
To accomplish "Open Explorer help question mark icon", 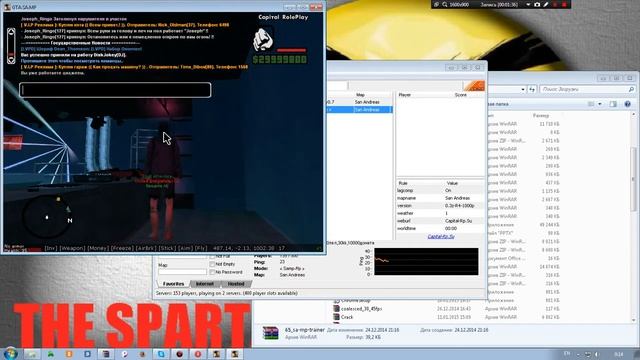I will (x=628, y=104).
